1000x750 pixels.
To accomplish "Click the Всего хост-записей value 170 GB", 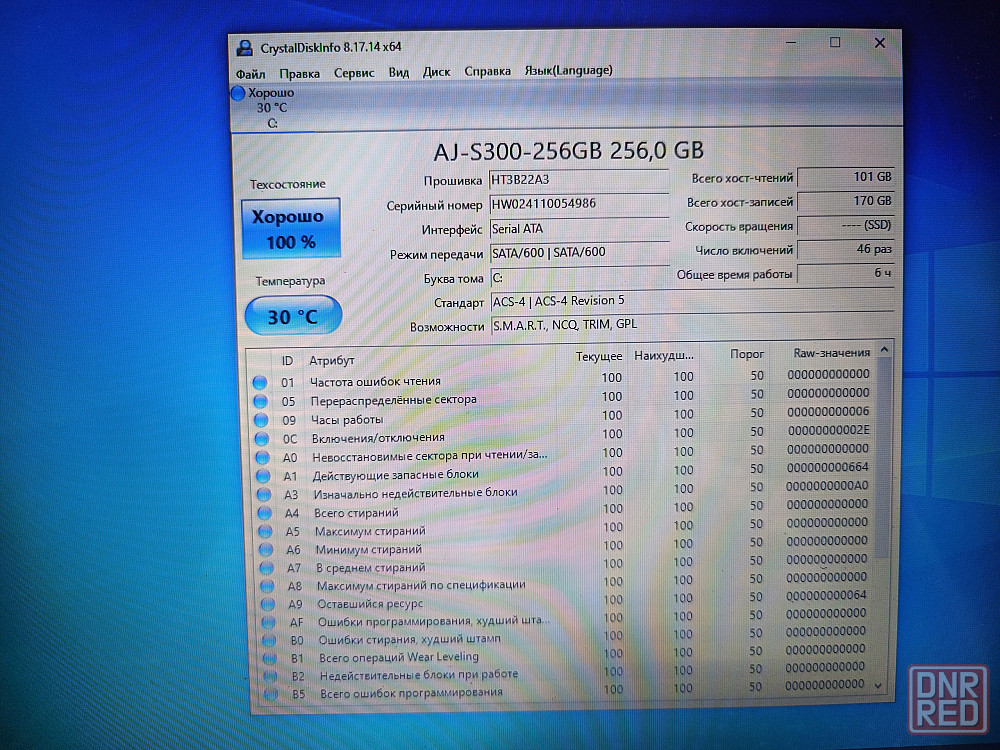I will 846,202.
